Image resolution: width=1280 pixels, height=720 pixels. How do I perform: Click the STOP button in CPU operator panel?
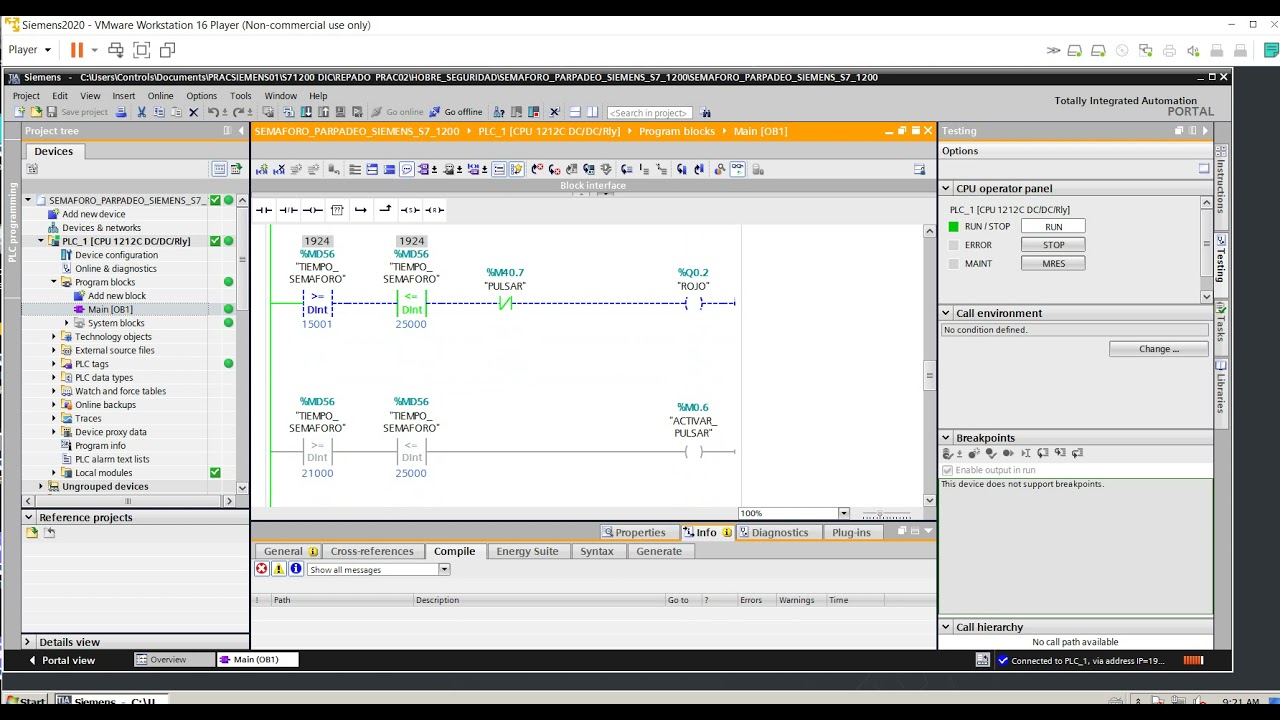click(x=1053, y=245)
